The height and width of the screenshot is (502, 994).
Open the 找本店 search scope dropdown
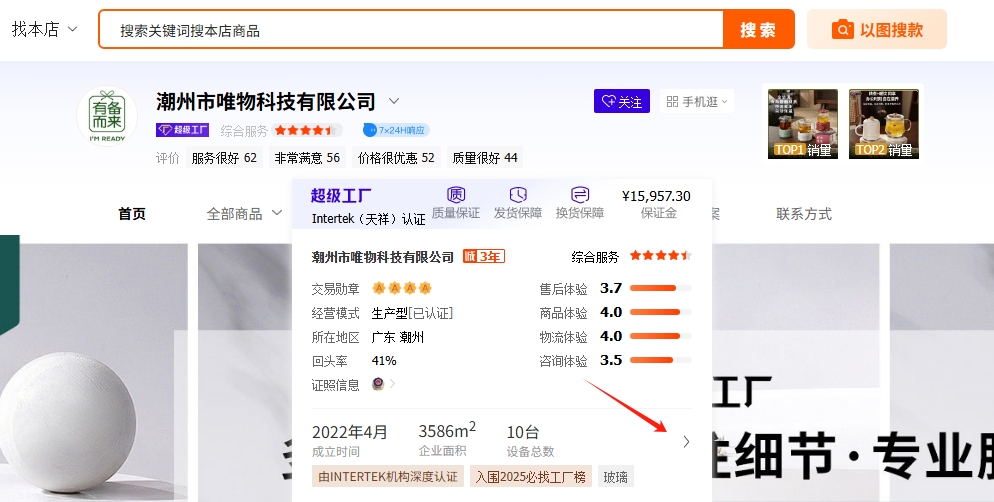coord(44,29)
